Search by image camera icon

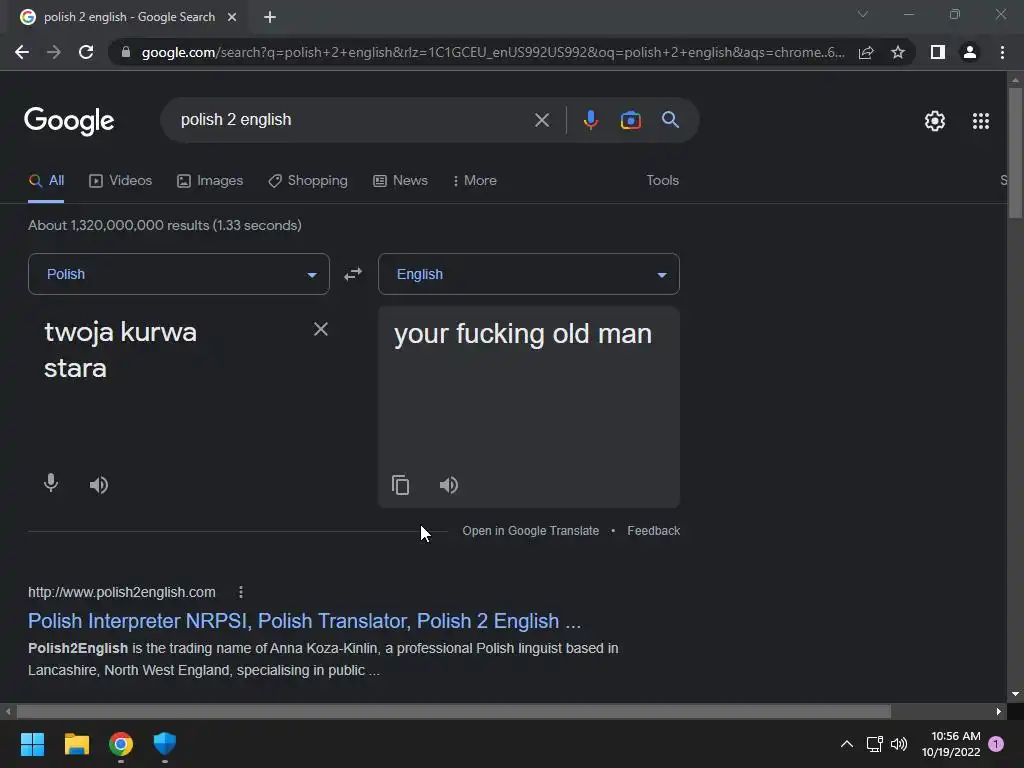(630, 120)
